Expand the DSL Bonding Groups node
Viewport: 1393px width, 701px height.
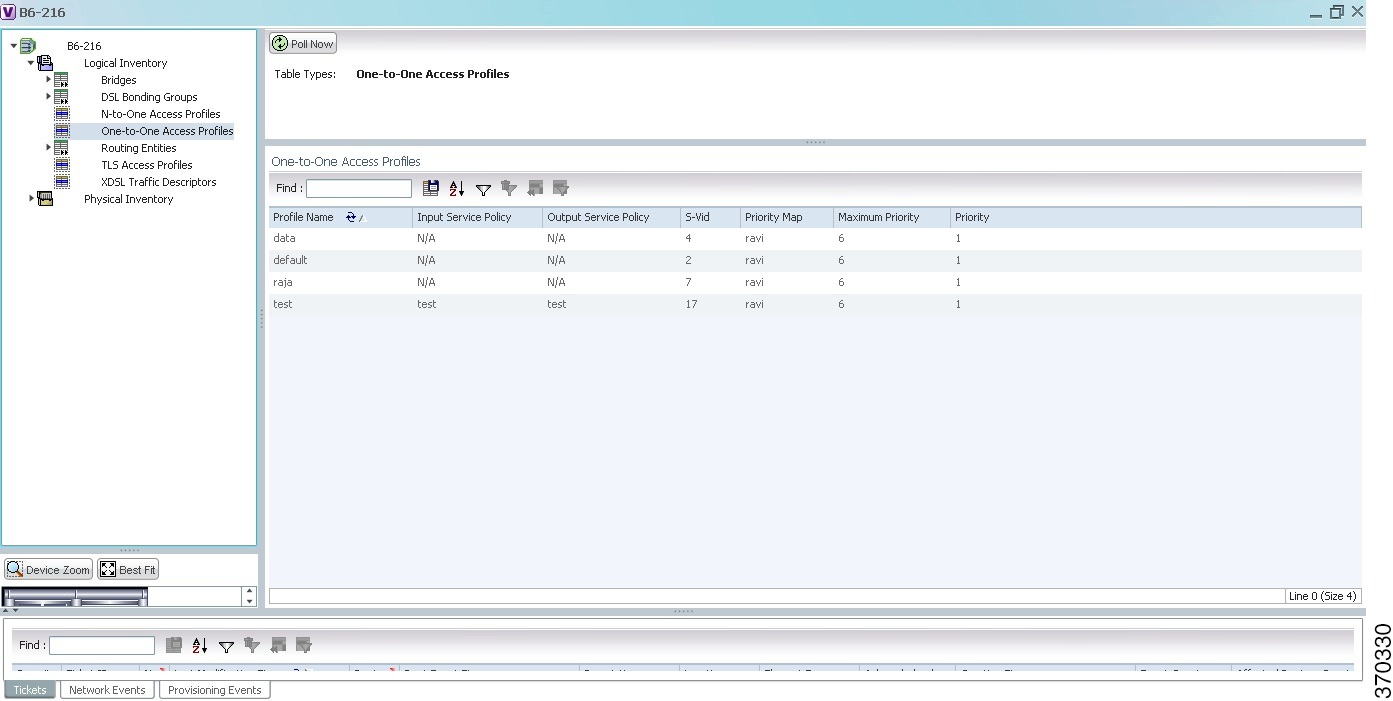[48, 97]
